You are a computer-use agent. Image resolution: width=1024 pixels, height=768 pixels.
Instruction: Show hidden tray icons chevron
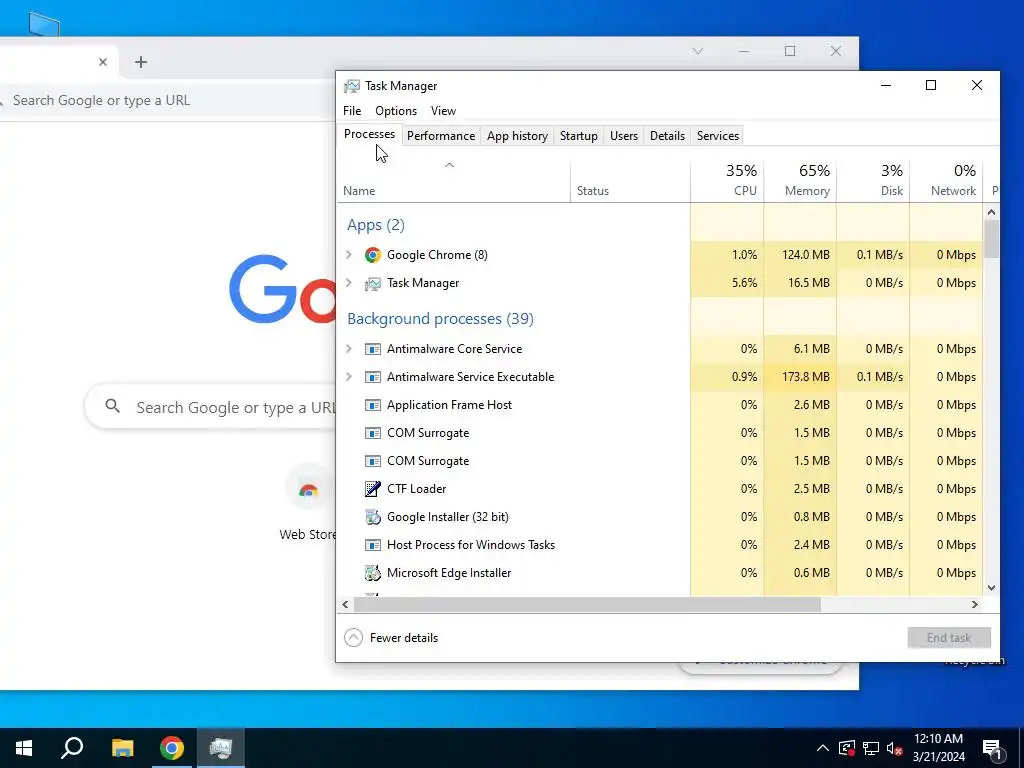tap(823, 748)
